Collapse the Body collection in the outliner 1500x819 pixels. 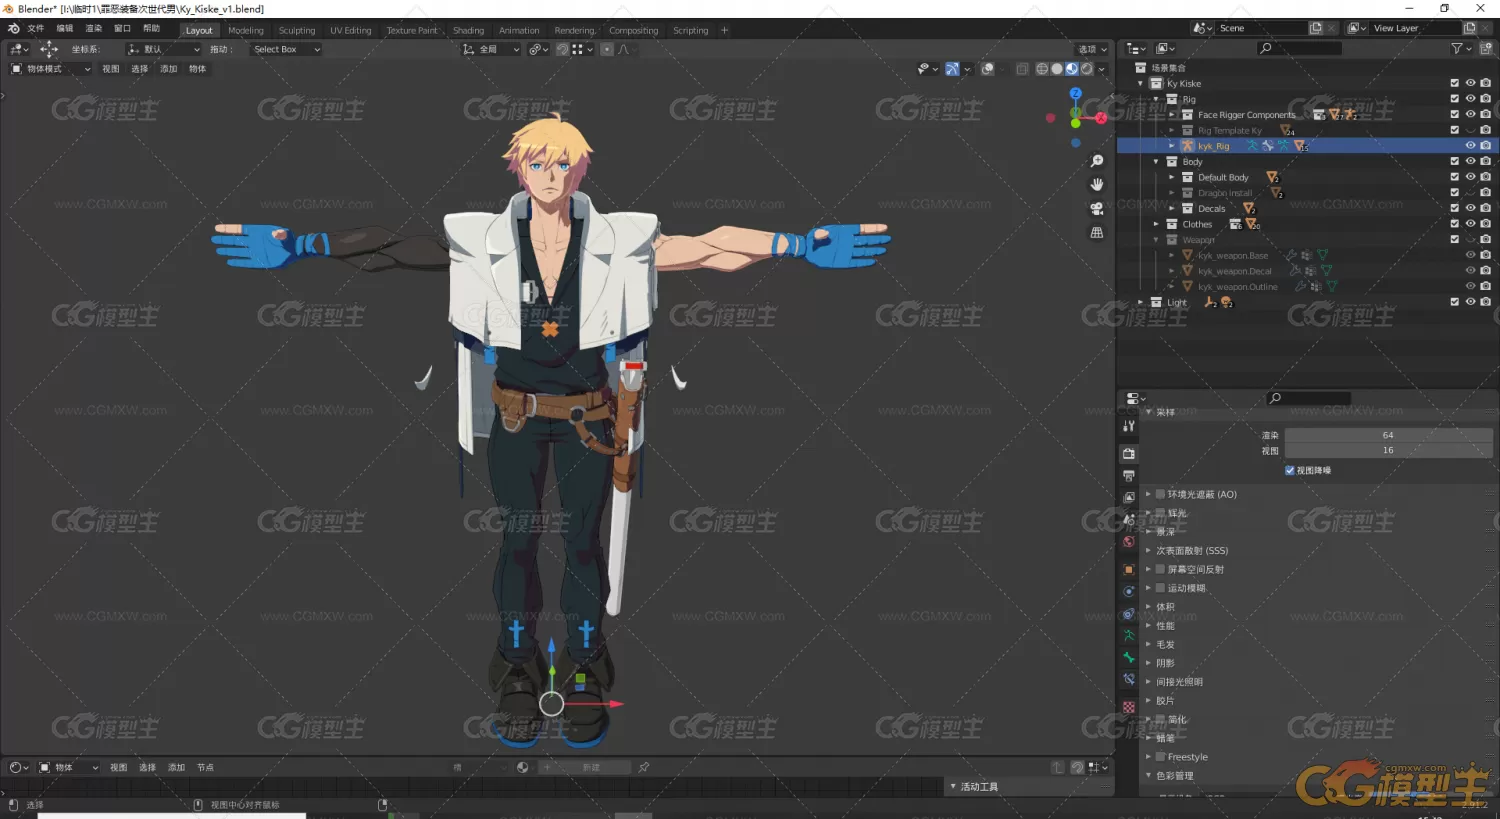pos(1156,162)
